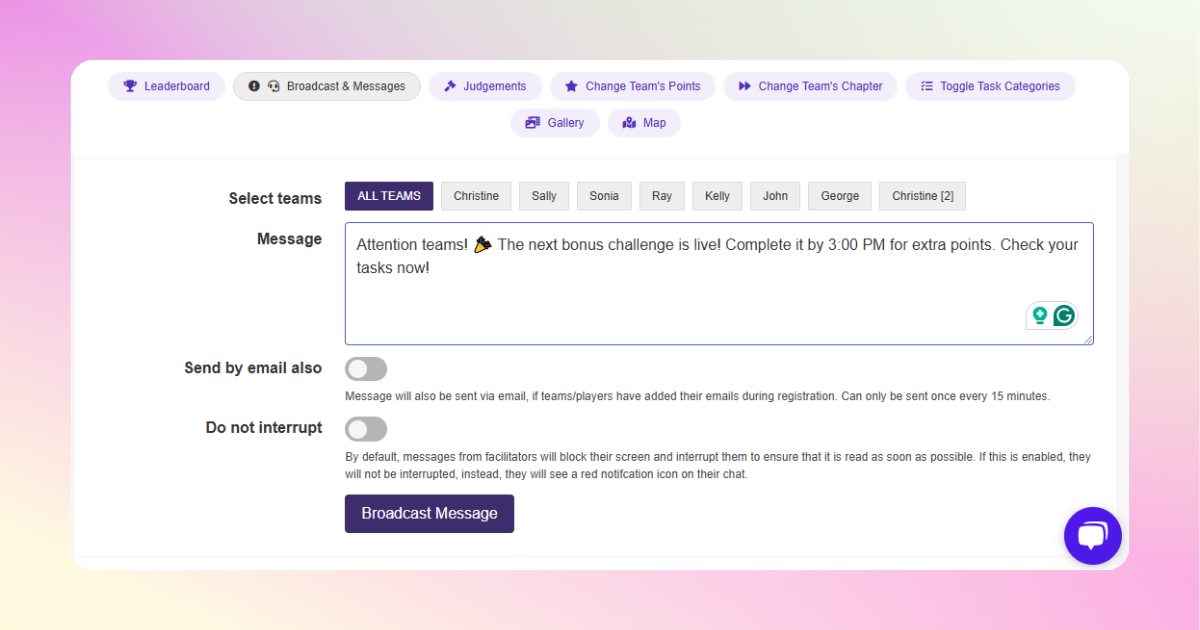Viewport: 1200px width, 630px height.
Task: Select team Ray
Action: pos(661,195)
